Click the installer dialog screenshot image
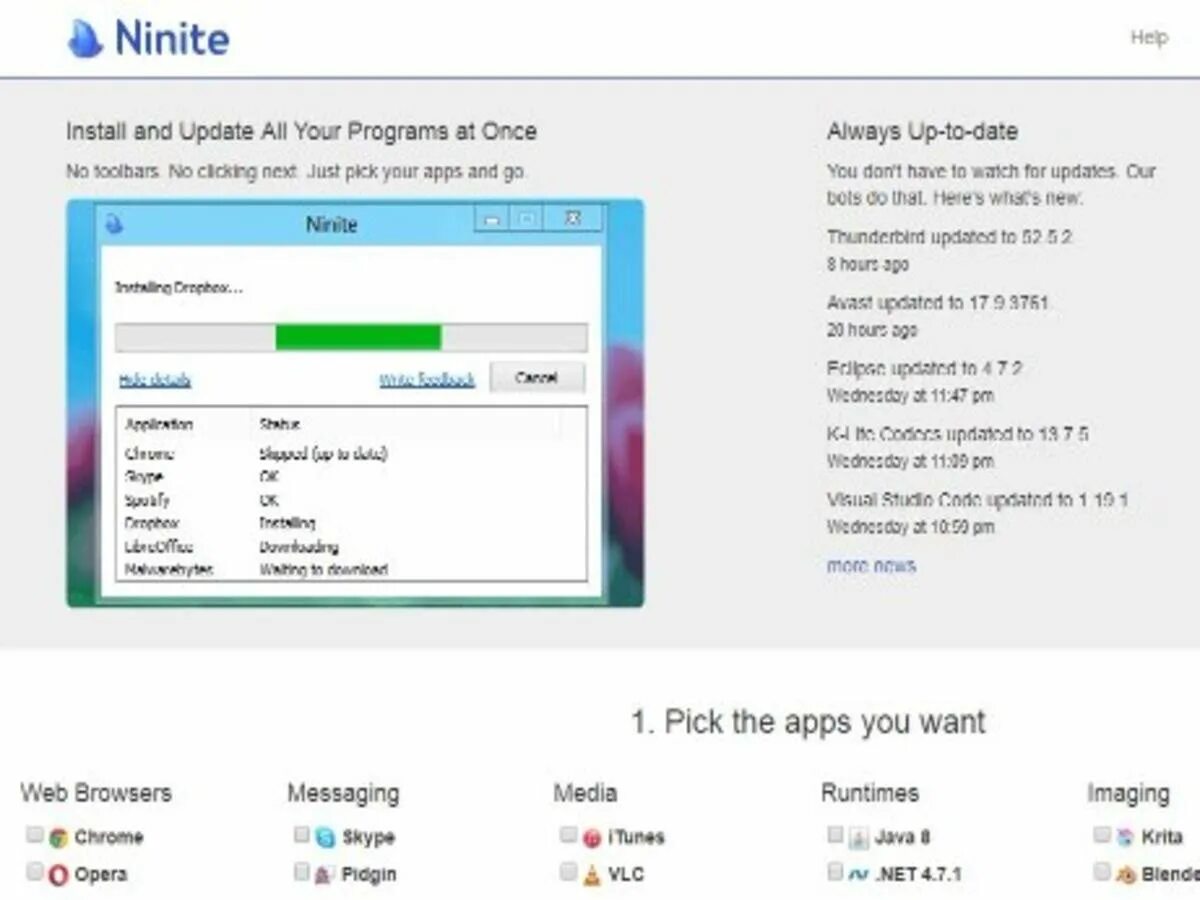1200x900 pixels. (355, 403)
